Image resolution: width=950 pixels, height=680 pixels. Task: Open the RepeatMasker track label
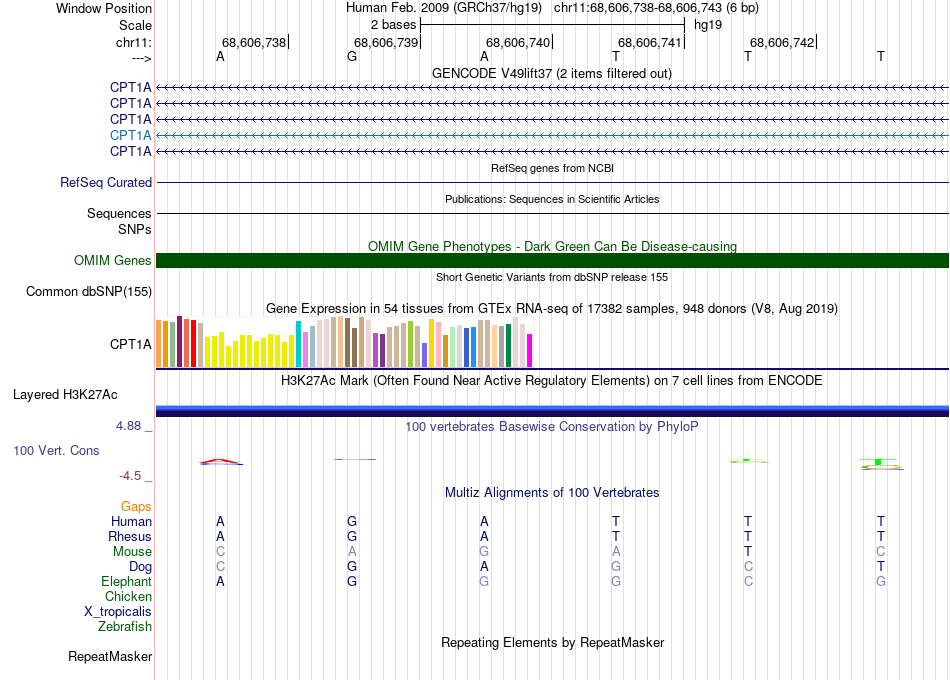(x=110, y=656)
